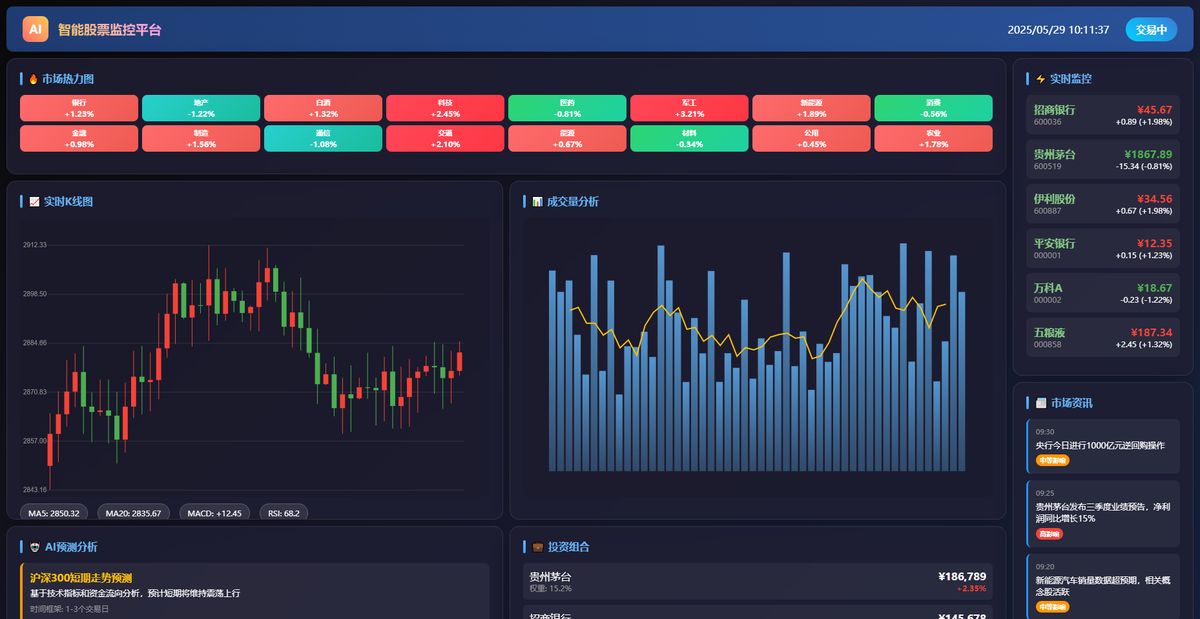Open 贵州茅台 in the 实时监控 watchlist
1200x619 pixels.
click(1102, 157)
